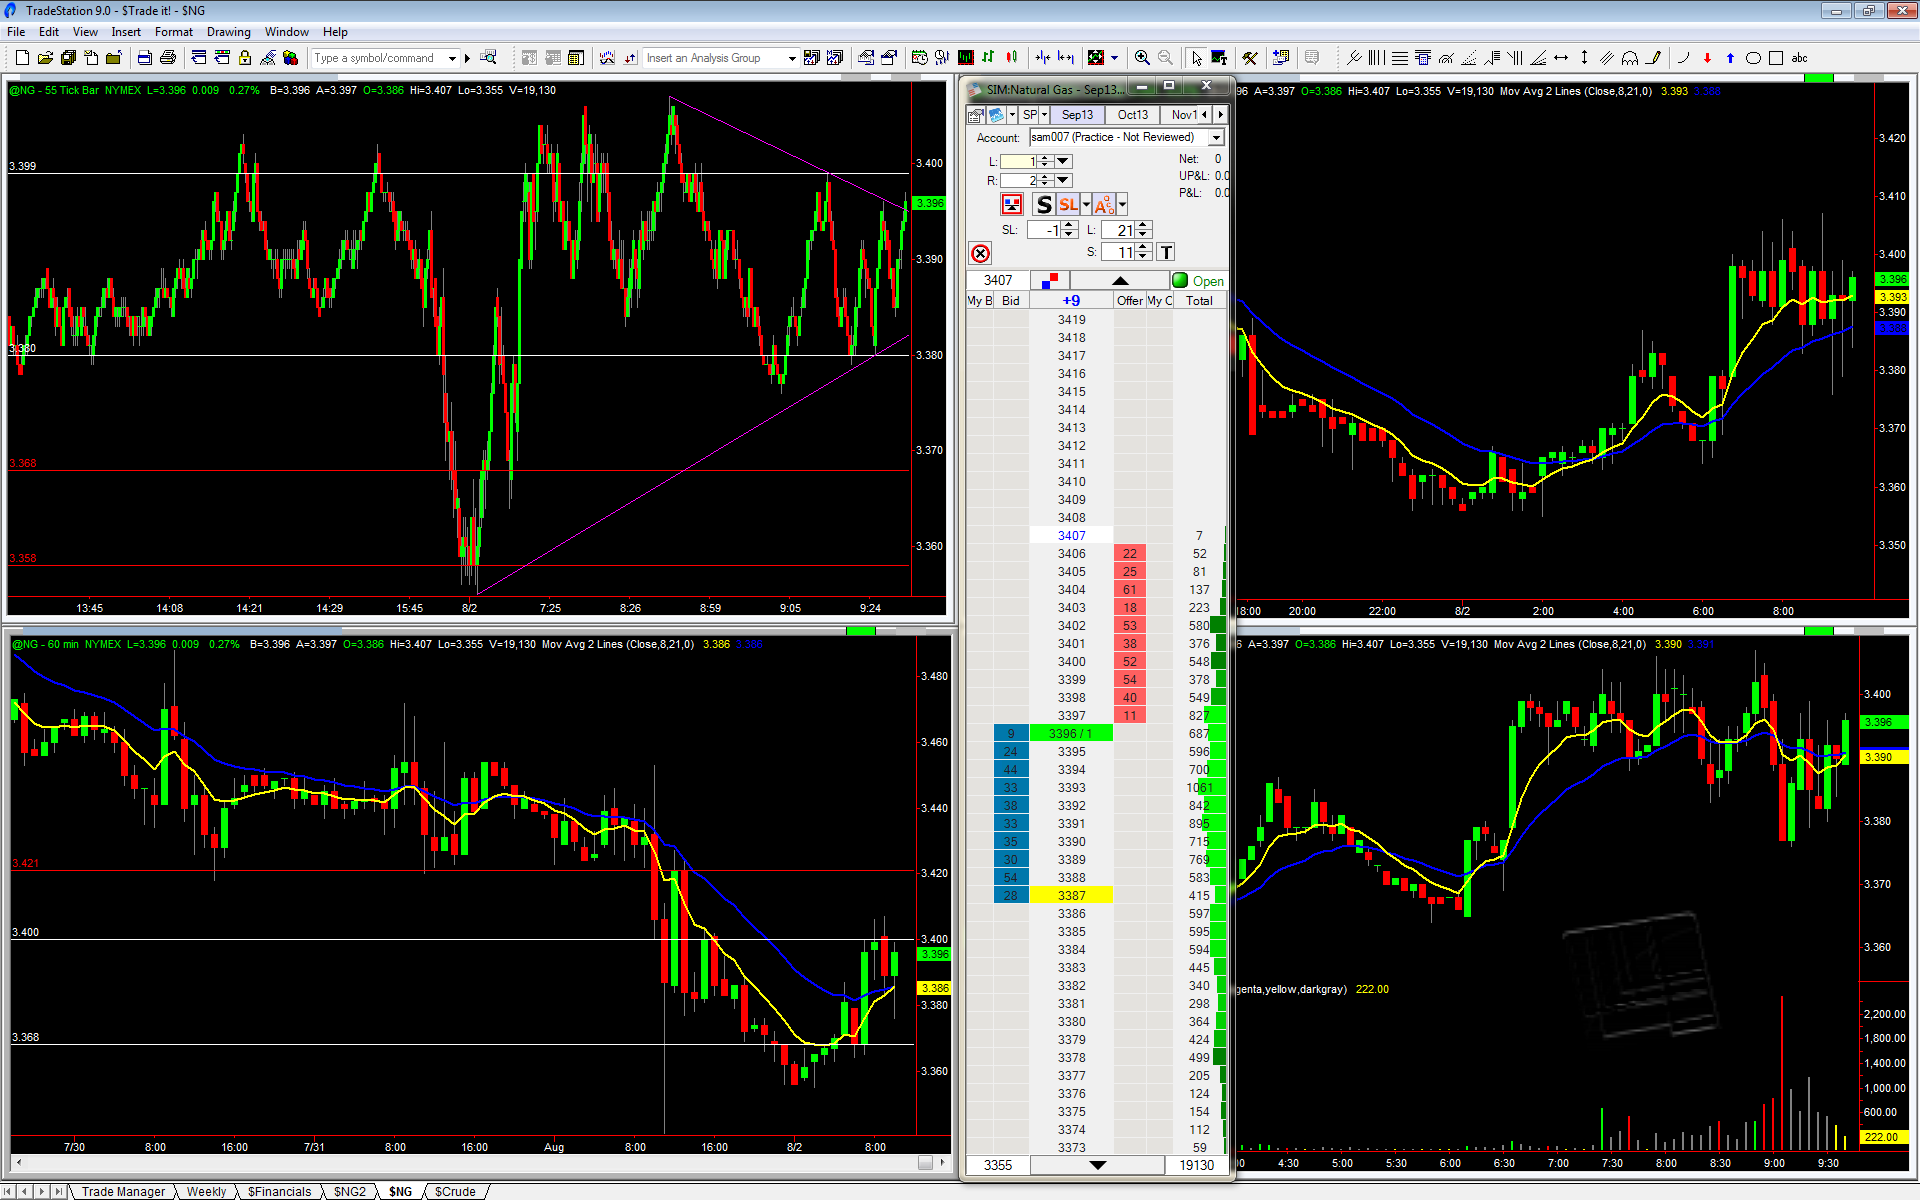Switch to Trade Manager workspace tab
Screen dimensions: 1920x1200
[123, 1191]
